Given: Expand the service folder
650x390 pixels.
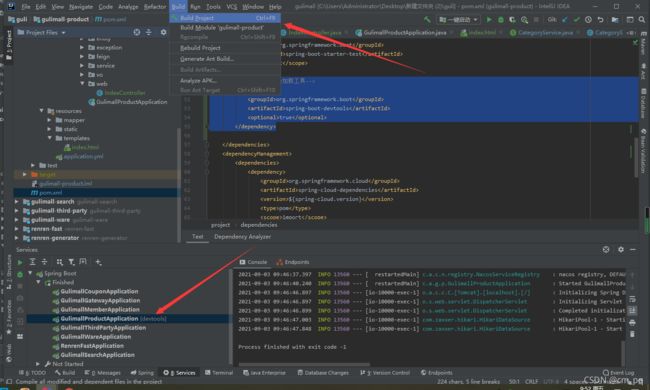Looking at the screenshot, I should coord(82,66).
